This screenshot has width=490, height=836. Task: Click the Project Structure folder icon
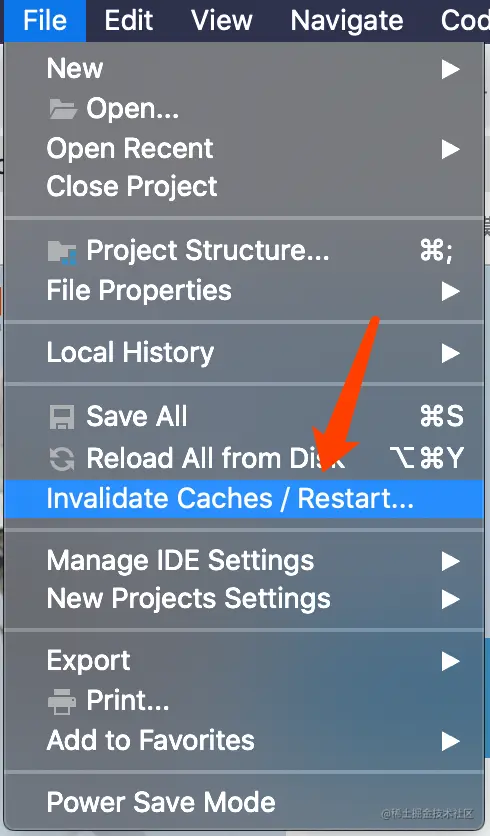click(x=62, y=252)
